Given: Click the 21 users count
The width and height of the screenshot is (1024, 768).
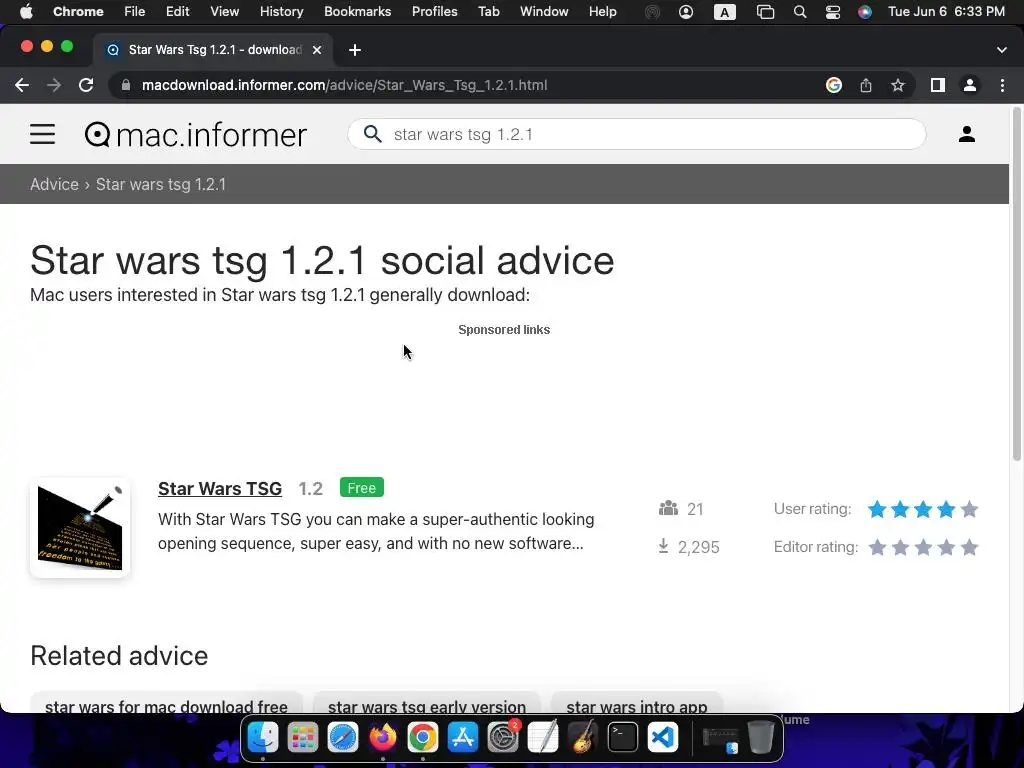Looking at the screenshot, I should coord(695,509).
